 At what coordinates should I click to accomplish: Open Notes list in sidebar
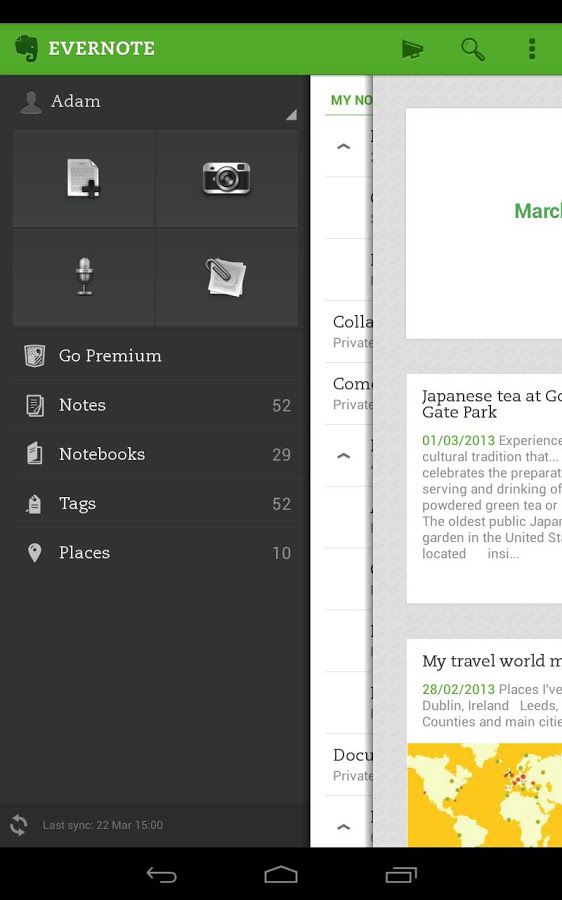(155, 405)
